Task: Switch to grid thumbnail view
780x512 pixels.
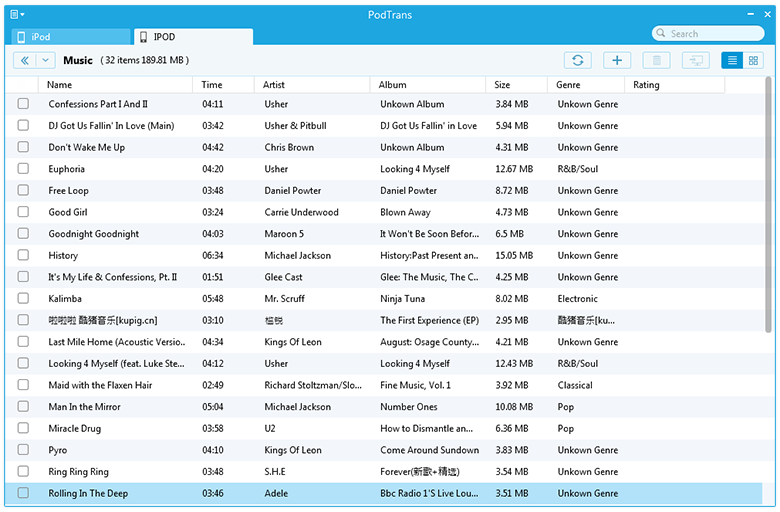Action: 754,60
